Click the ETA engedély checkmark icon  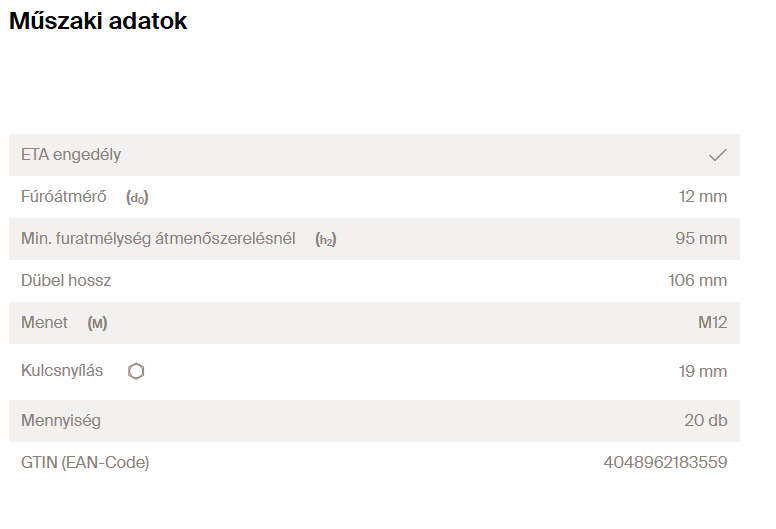(x=717, y=155)
